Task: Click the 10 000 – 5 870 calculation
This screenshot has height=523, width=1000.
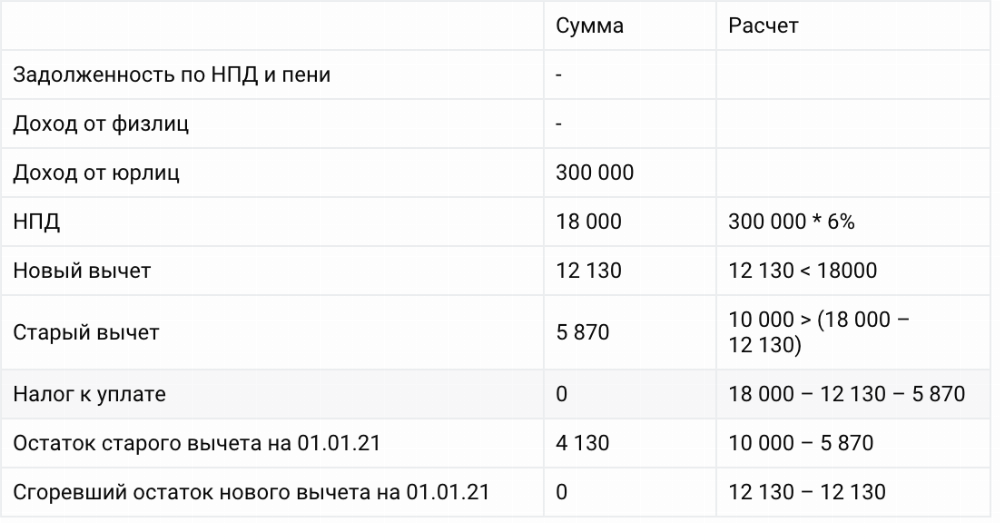Action: tap(801, 443)
